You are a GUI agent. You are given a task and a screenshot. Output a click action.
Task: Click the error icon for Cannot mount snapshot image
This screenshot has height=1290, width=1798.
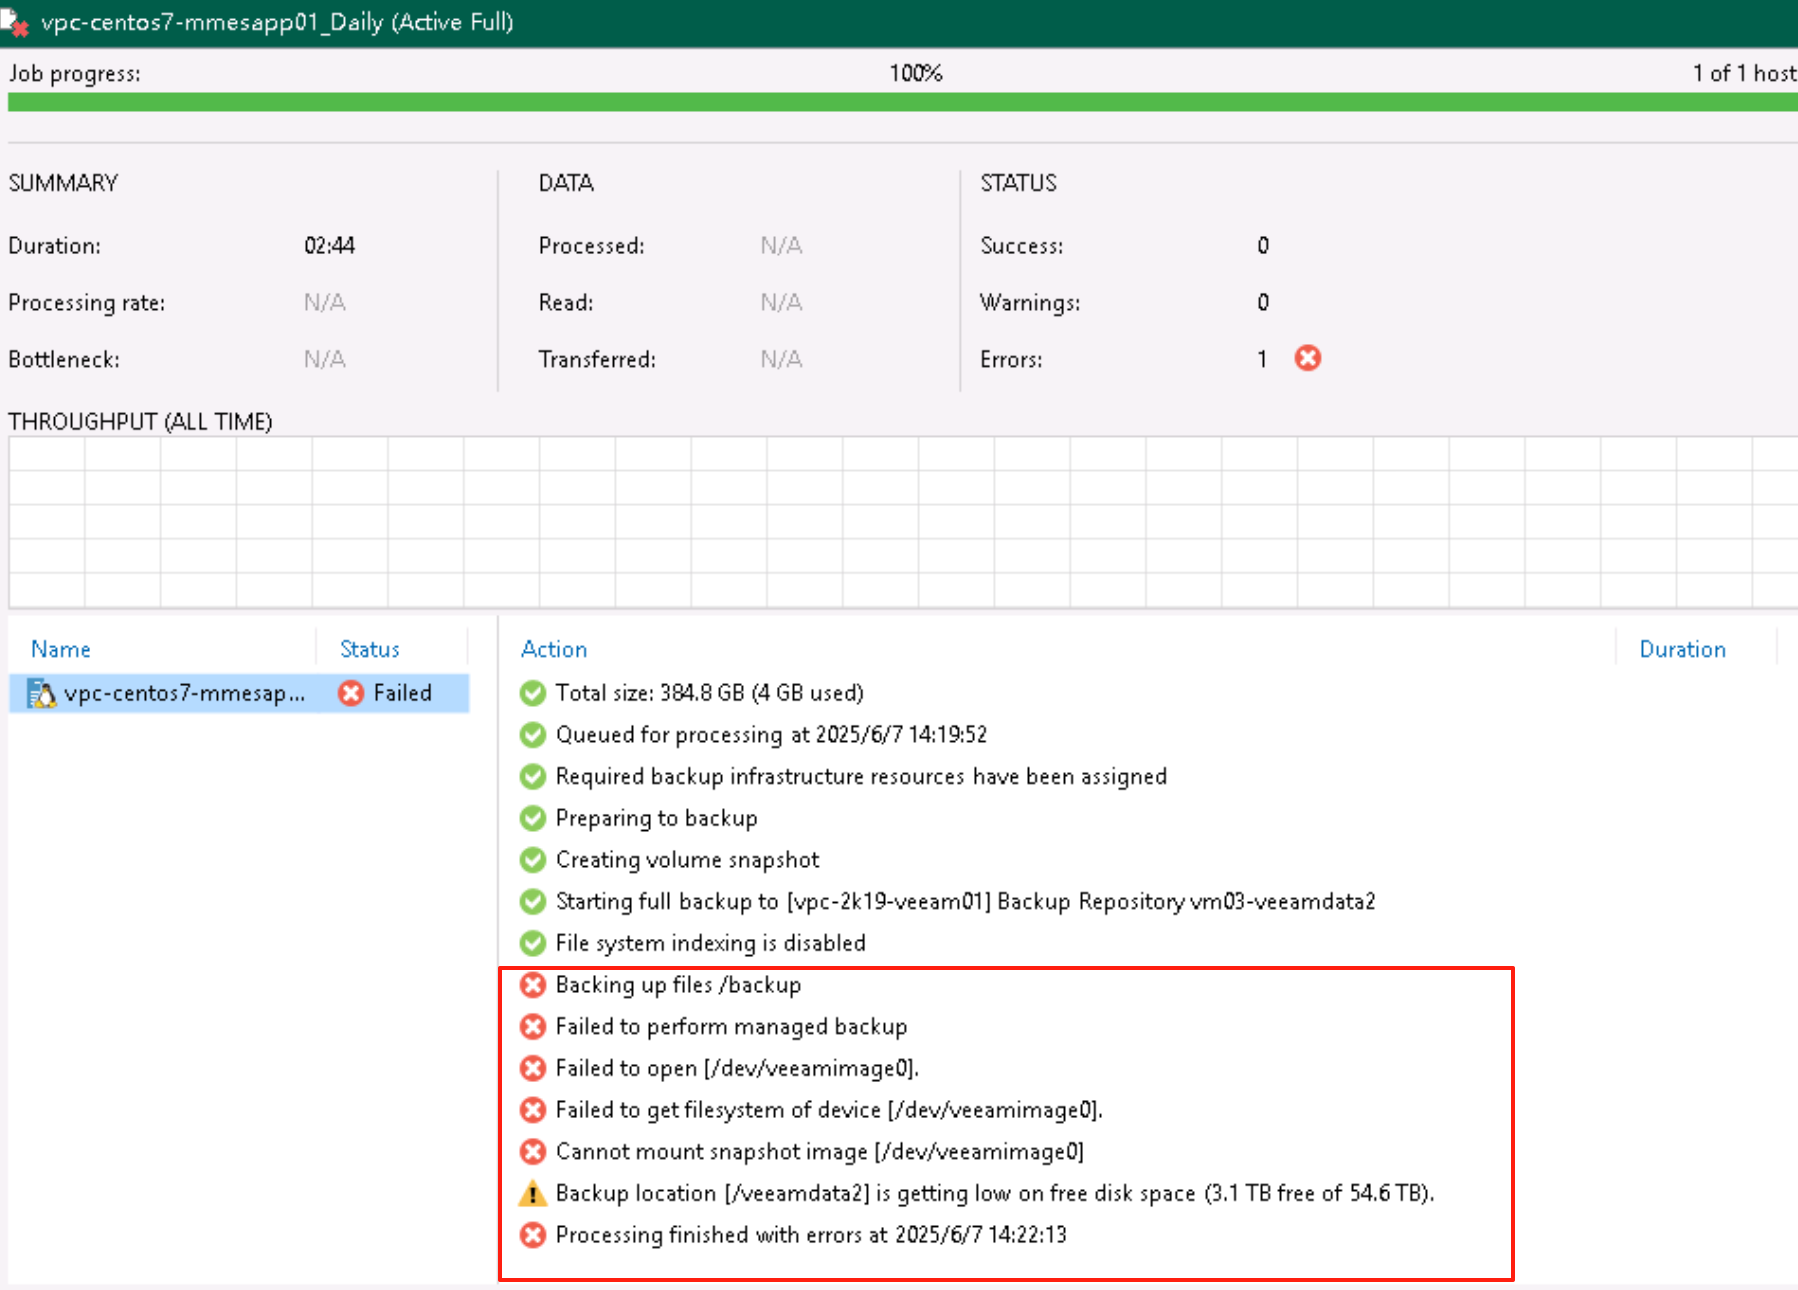[533, 1152]
